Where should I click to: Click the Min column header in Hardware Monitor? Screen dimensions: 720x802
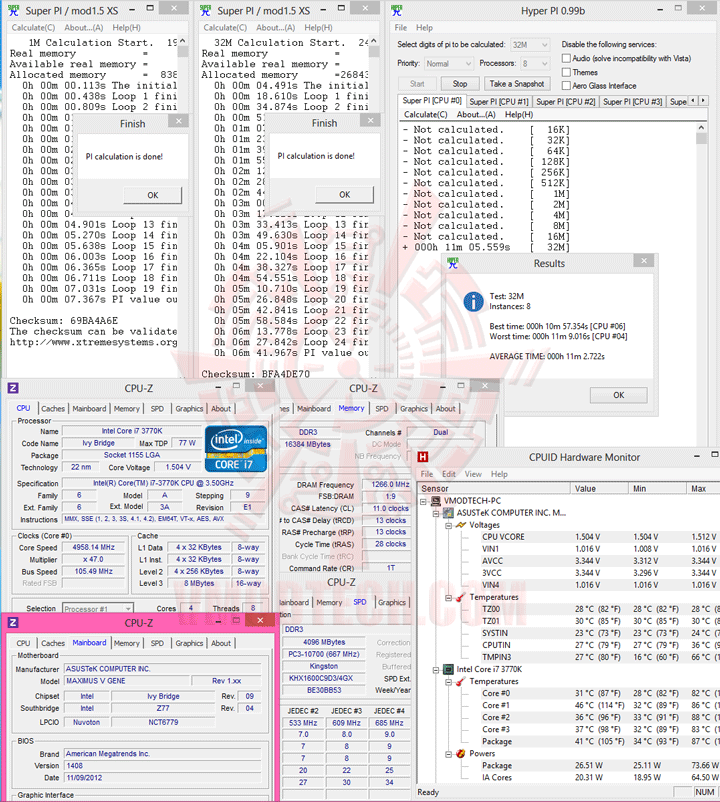pyautogui.click(x=657, y=488)
